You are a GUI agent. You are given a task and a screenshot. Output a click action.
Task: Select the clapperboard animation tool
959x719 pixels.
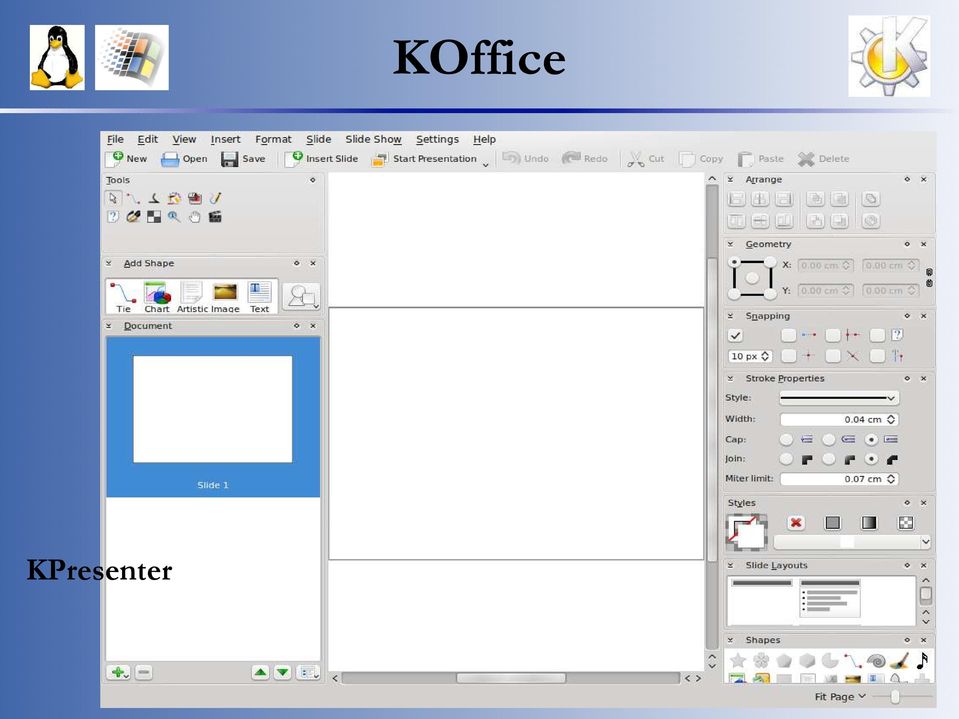point(215,217)
